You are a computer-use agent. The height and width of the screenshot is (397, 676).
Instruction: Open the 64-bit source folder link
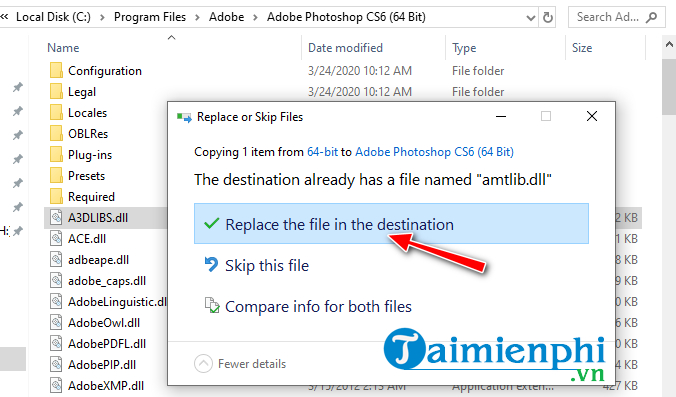[322, 152]
